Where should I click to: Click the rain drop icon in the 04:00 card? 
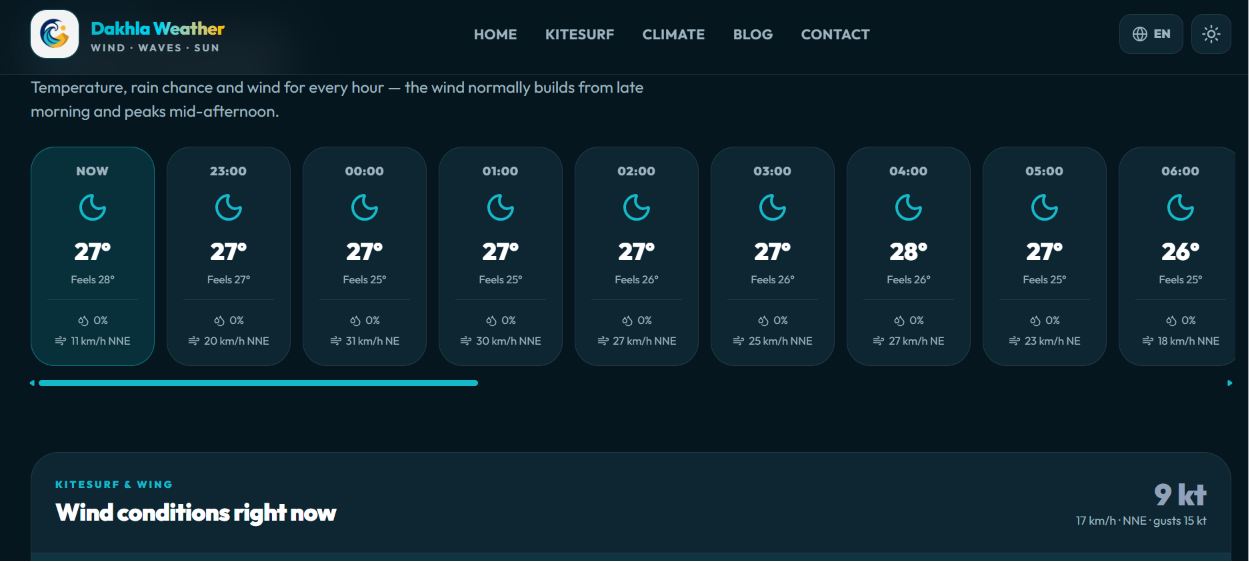[900, 321]
